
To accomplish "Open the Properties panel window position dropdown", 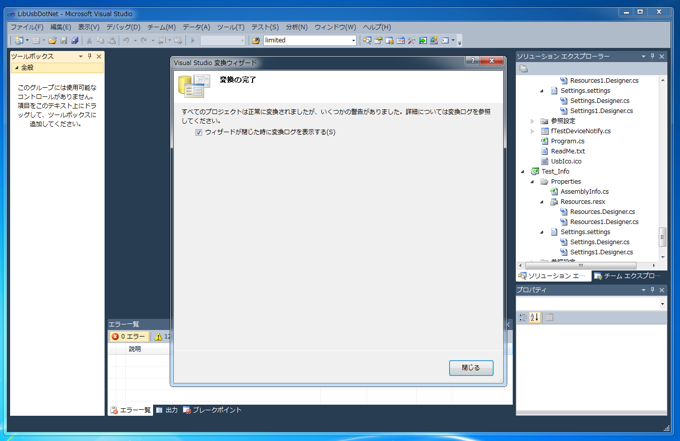I will coord(644,290).
